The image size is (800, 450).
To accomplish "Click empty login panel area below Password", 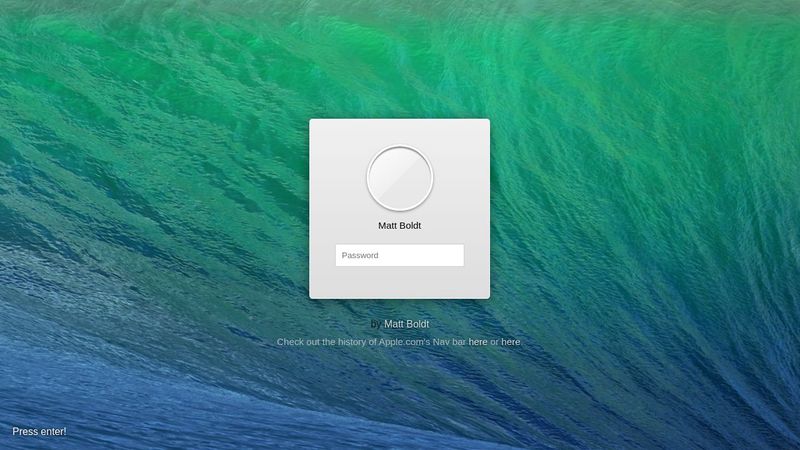I will pos(399,283).
